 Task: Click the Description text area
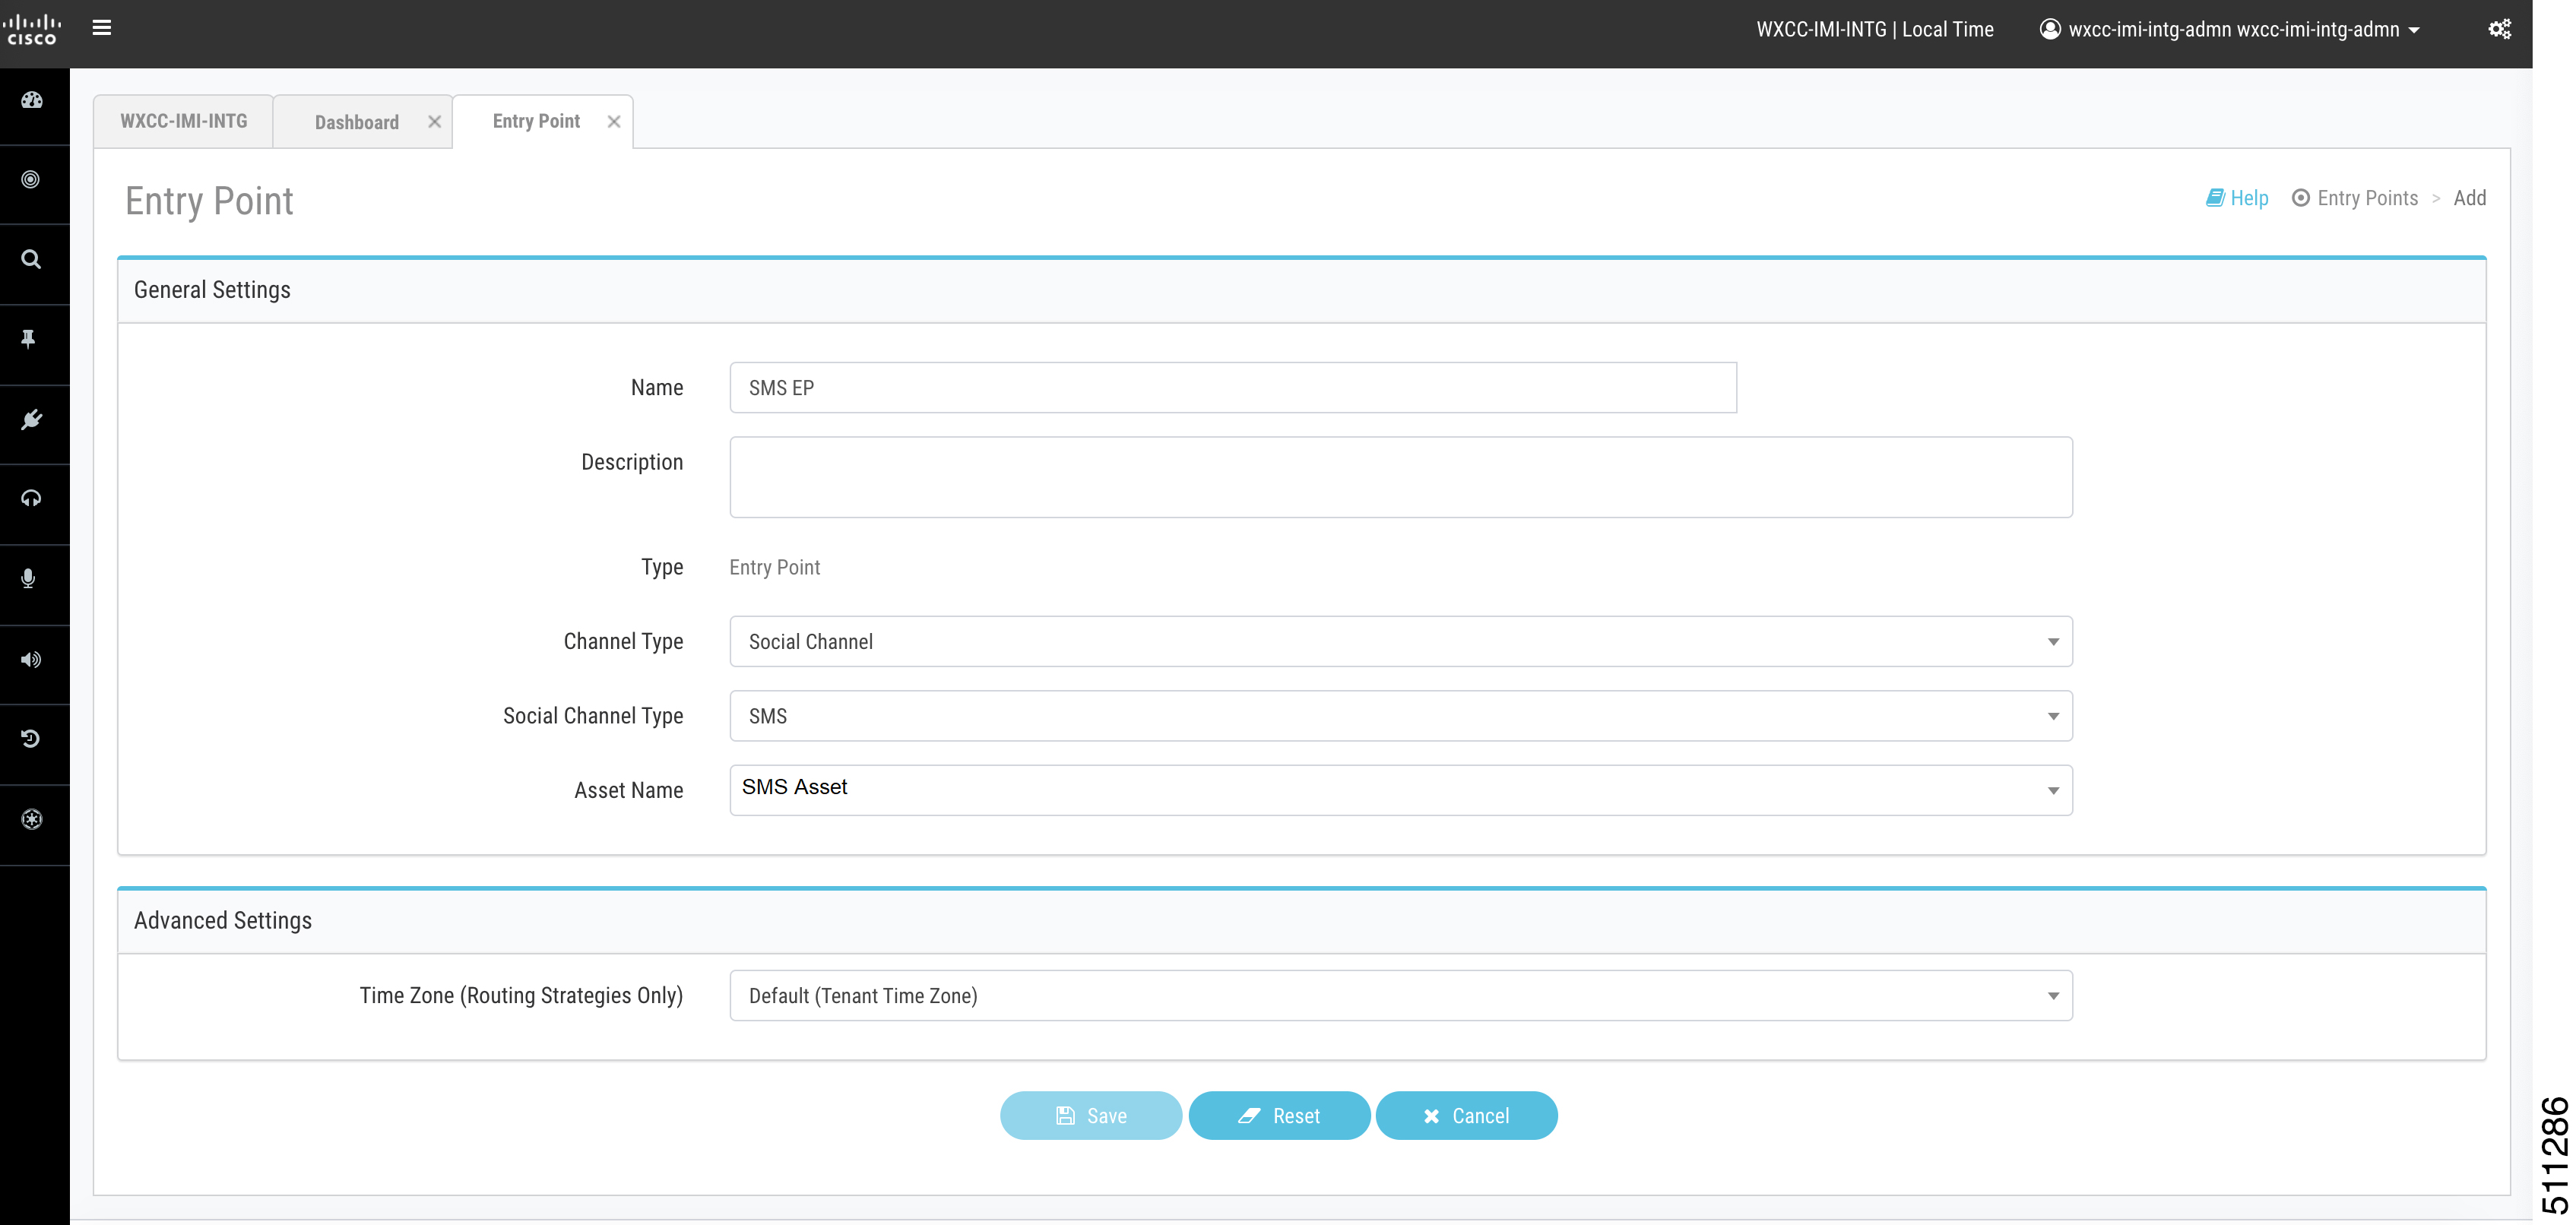[x=1401, y=477]
